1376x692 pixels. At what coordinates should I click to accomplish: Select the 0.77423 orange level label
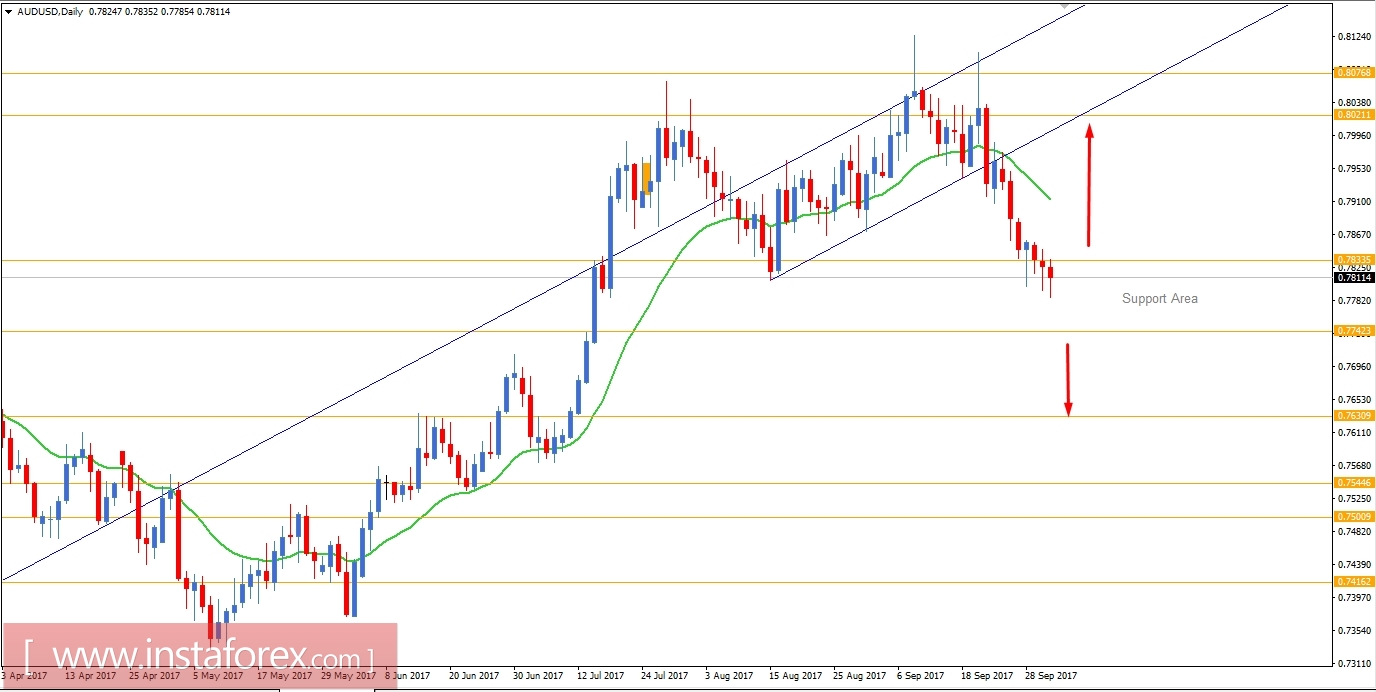point(1354,330)
